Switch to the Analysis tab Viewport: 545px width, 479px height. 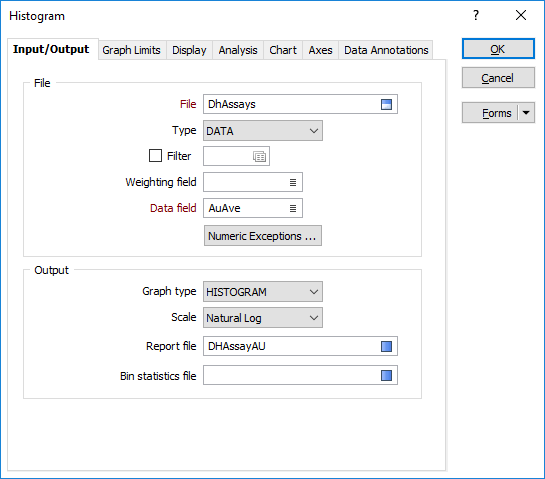click(238, 50)
